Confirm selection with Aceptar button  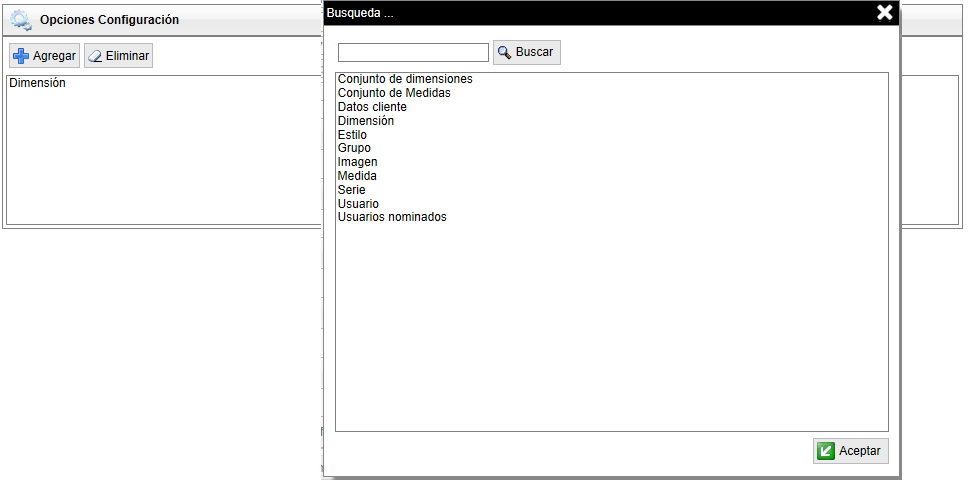pyautogui.click(x=850, y=451)
